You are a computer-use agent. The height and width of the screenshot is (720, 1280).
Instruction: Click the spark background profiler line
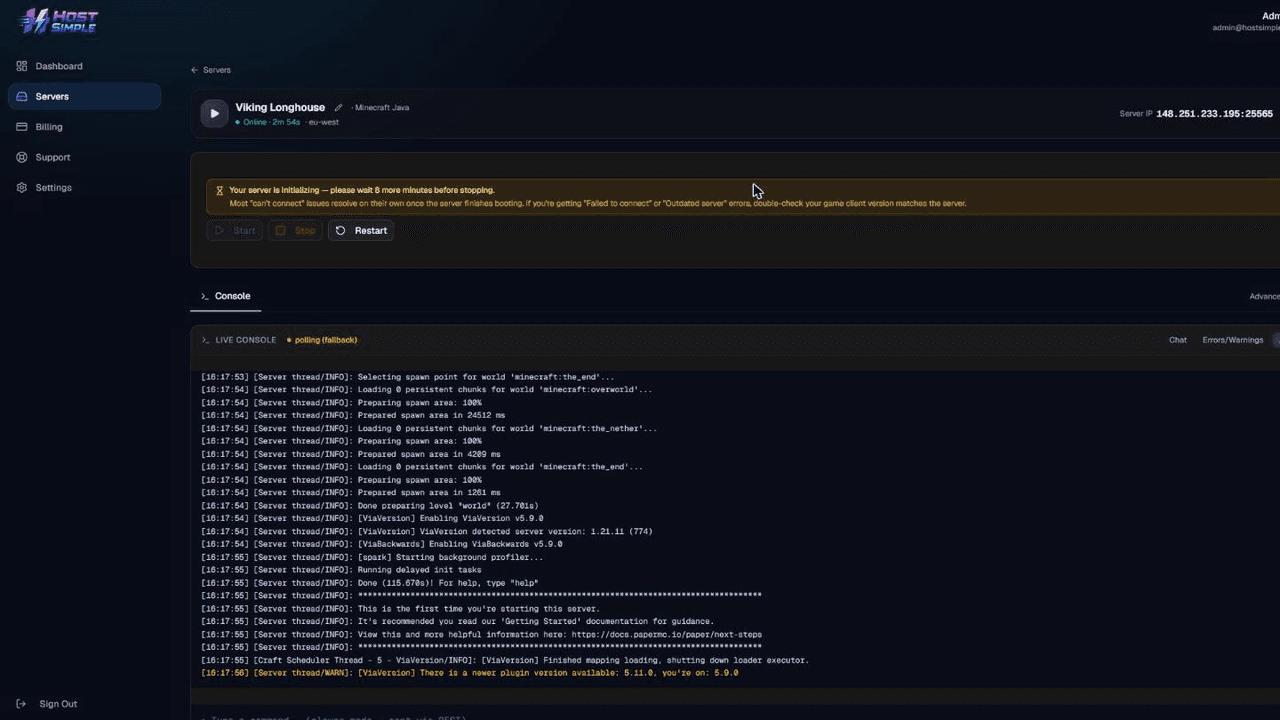[x=372, y=557]
